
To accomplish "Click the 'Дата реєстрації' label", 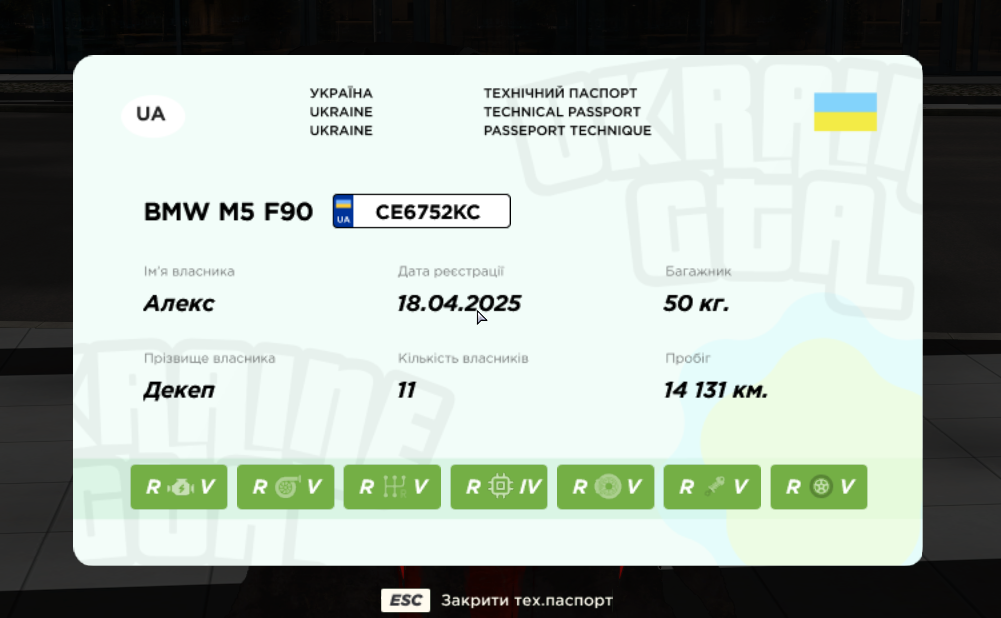I will pos(451,271).
